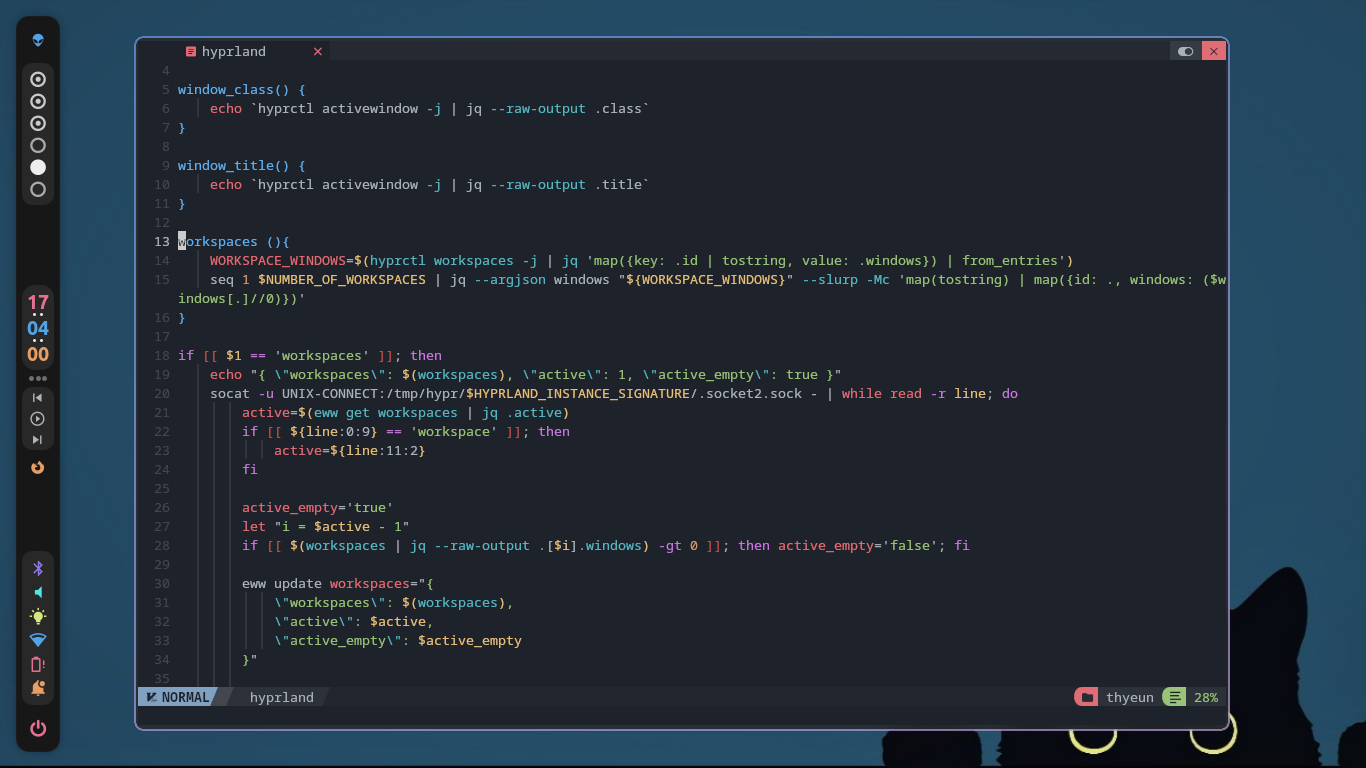Click '.class`' at the end of line 6
This screenshot has height=768, width=1366.
point(622,108)
